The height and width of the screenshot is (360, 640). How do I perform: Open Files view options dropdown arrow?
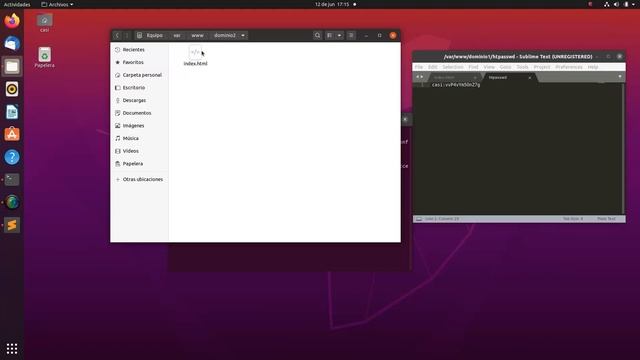(339, 36)
